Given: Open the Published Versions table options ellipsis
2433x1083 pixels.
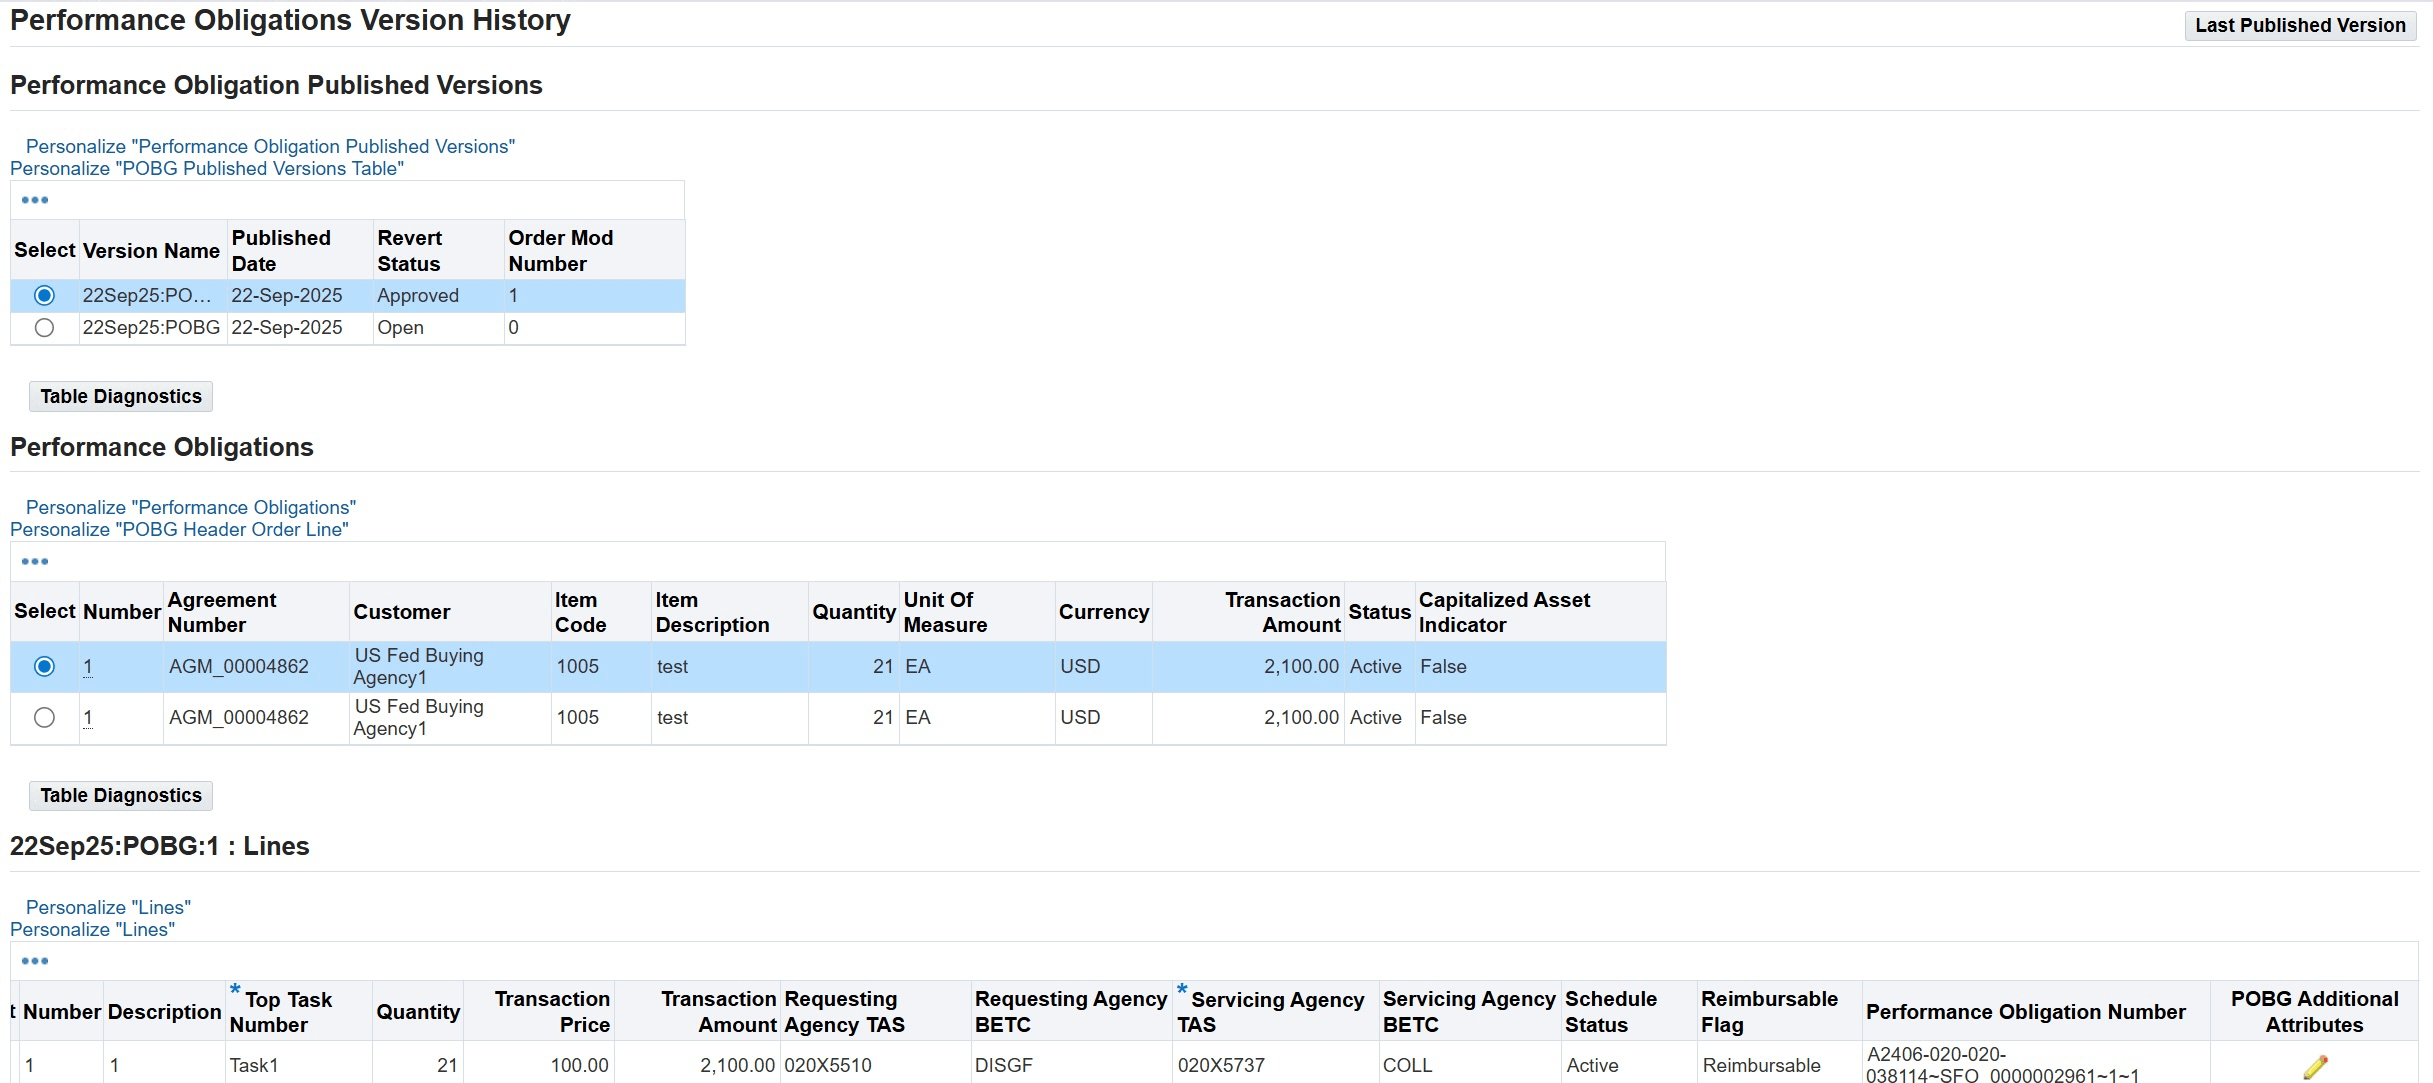Looking at the screenshot, I should [x=35, y=200].
